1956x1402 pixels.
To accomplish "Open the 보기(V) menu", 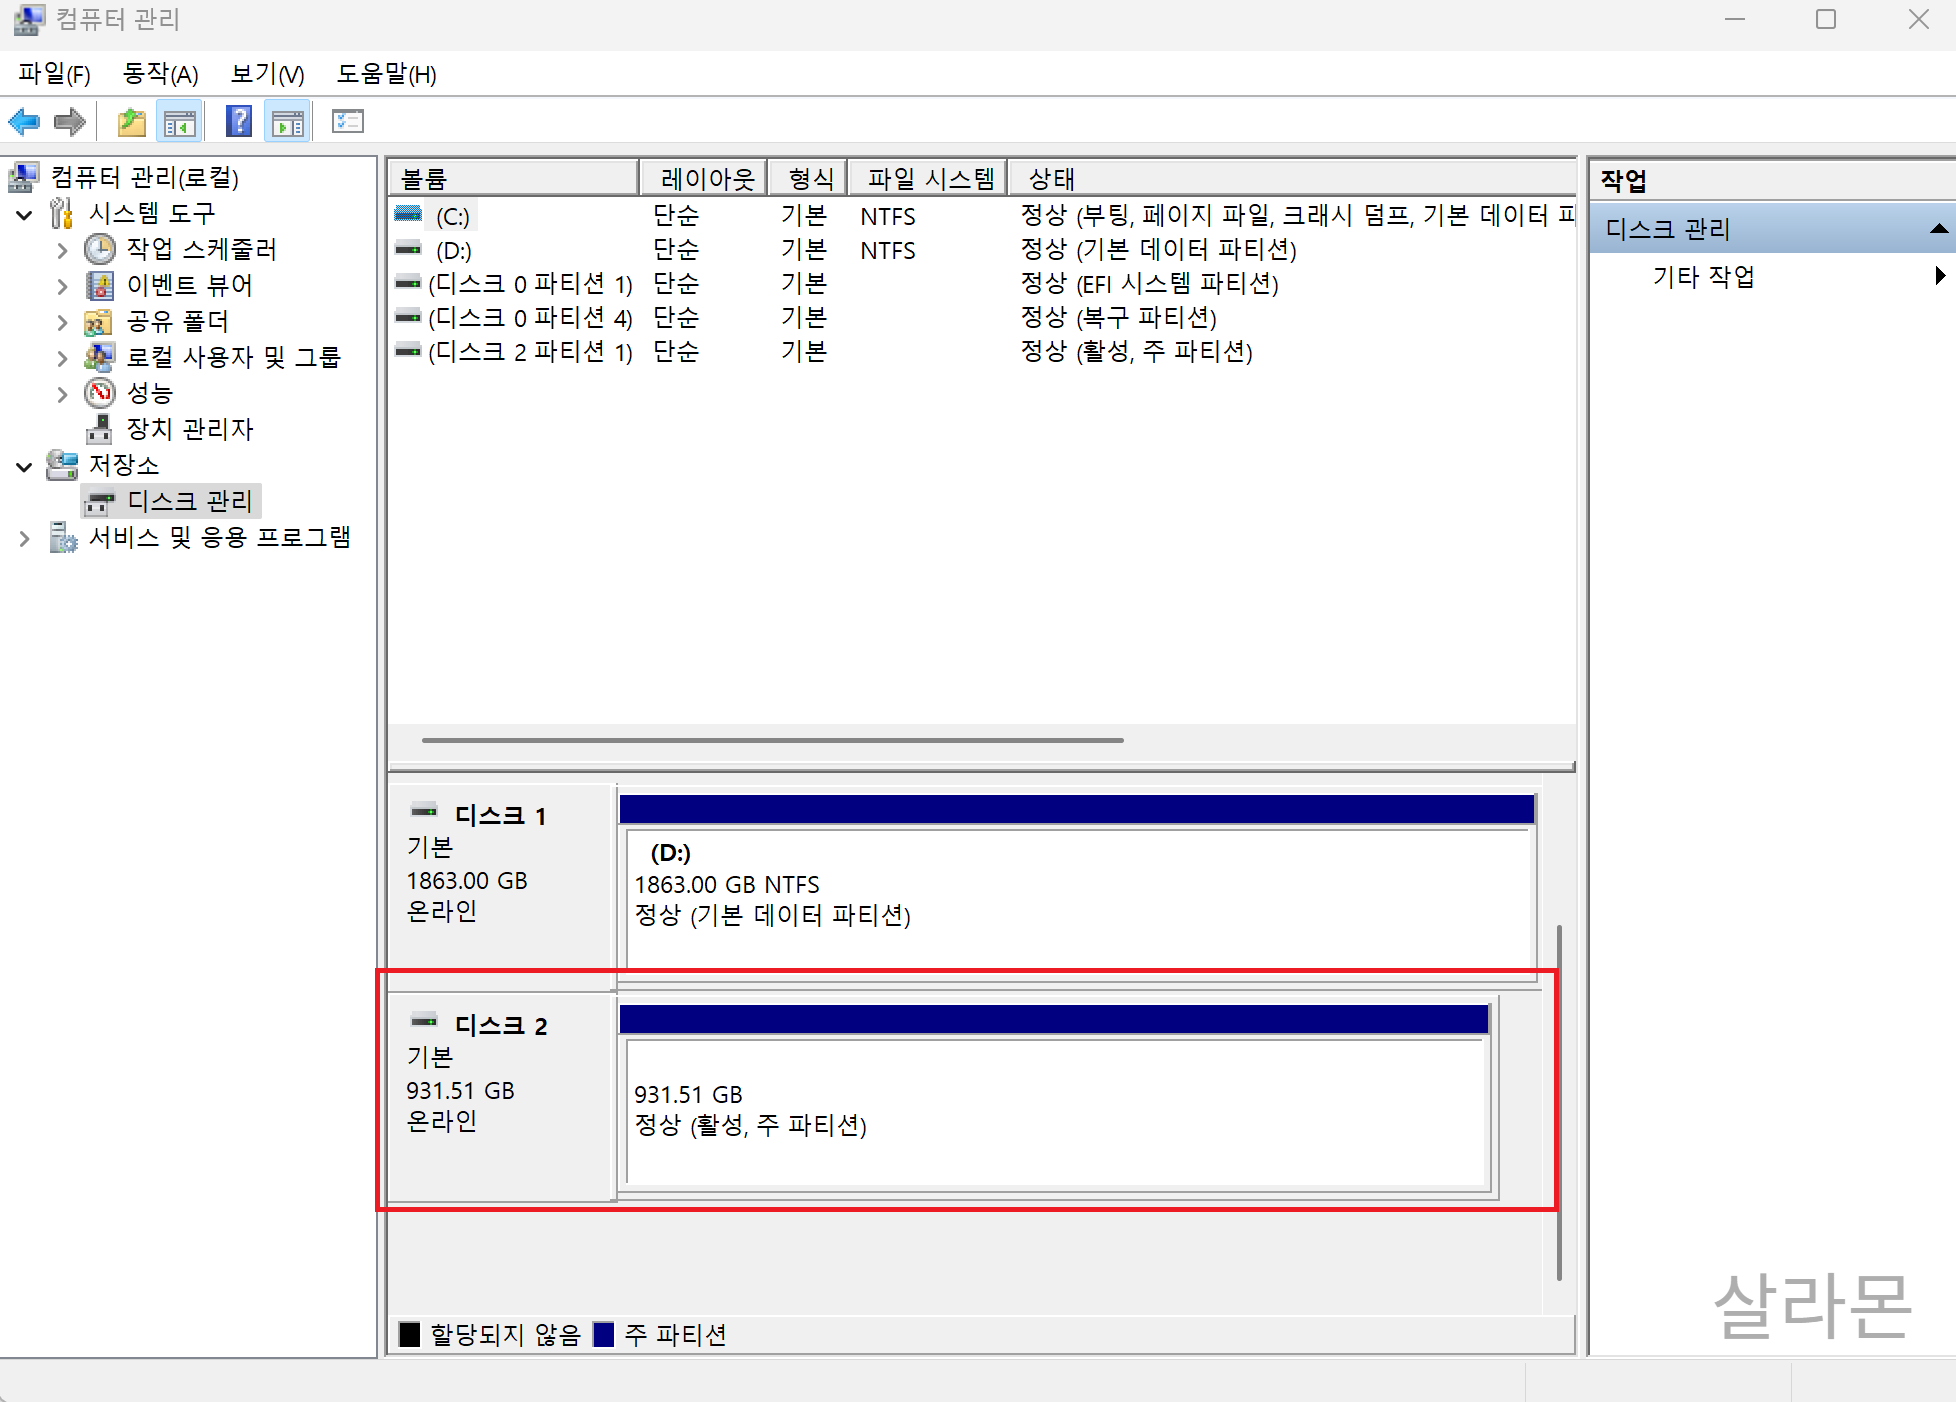I will [267, 74].
